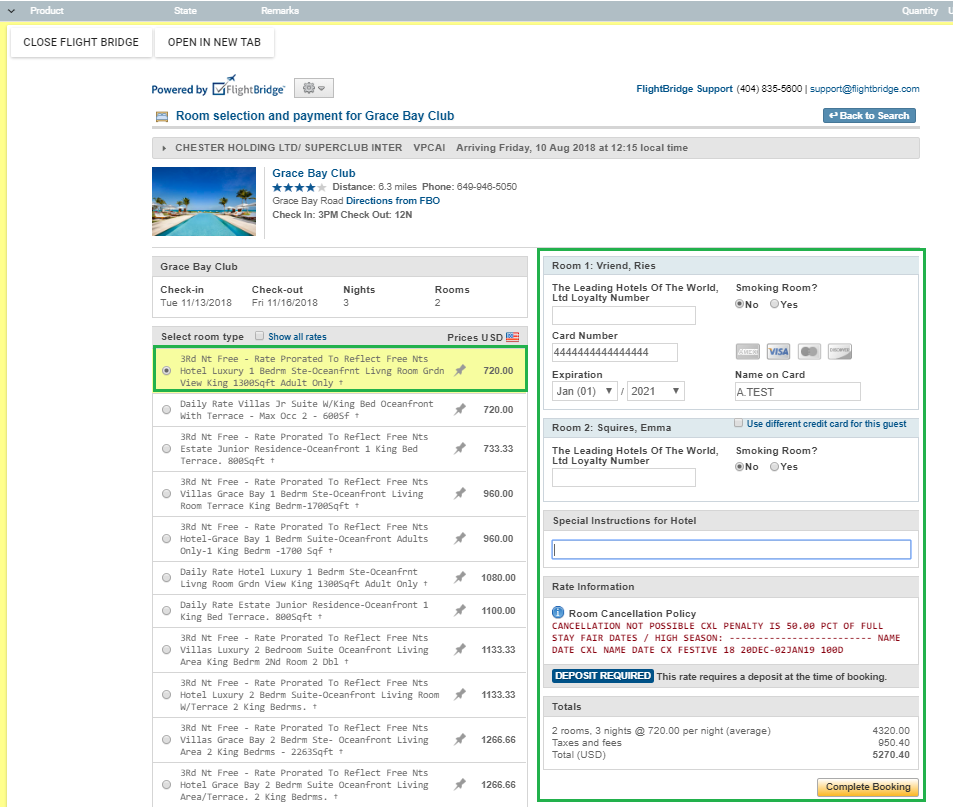This screenshot has height=807, width=953.
Task: Click the cancellation policy info icon
Action: click(558, 613)
